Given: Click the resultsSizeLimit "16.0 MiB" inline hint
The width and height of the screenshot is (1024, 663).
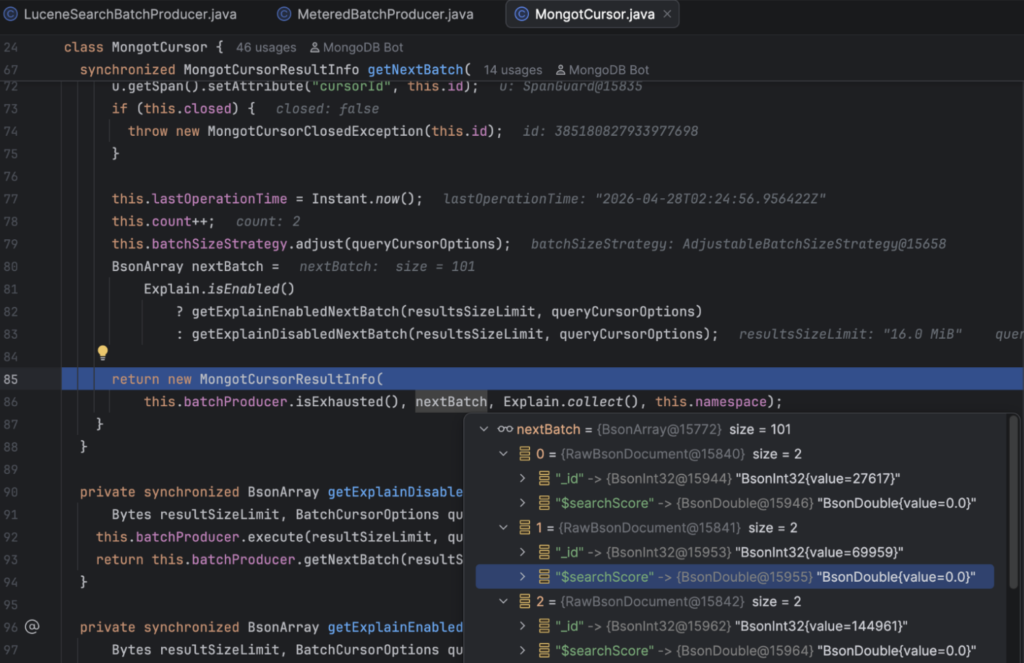Looking at the screenshot, I should (850, 334).
